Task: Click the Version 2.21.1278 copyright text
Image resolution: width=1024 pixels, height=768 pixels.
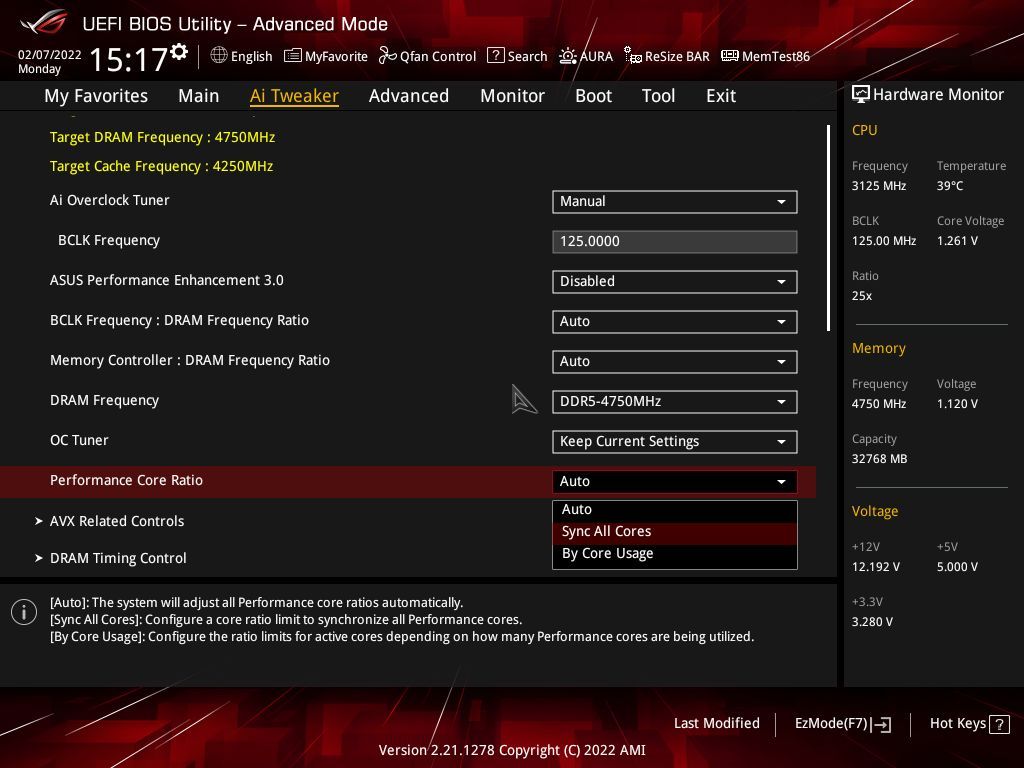Action: 512,750
